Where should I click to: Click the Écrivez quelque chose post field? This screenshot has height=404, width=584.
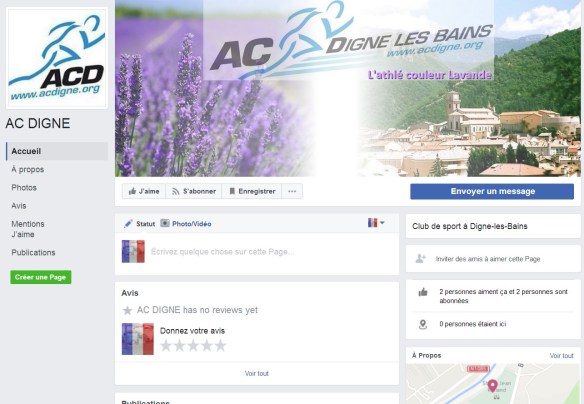[x=271, y=252]
